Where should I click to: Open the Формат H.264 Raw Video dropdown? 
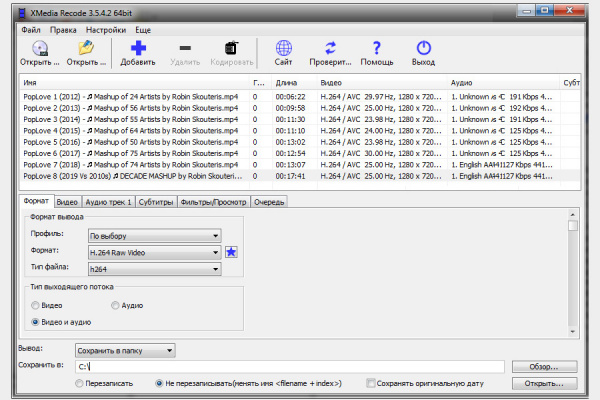pyautogui.click(x=155, y=253)
